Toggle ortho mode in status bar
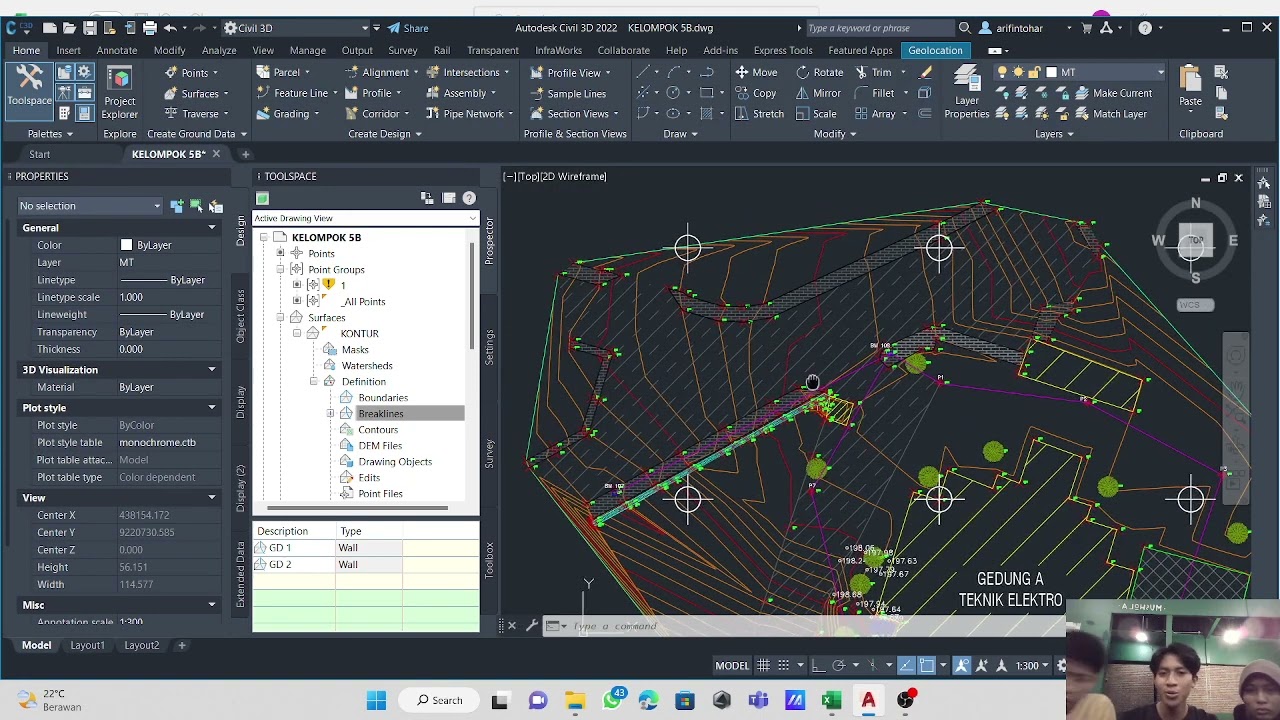This screenshot has height=720, width=1280. click(x=818, y=665)
